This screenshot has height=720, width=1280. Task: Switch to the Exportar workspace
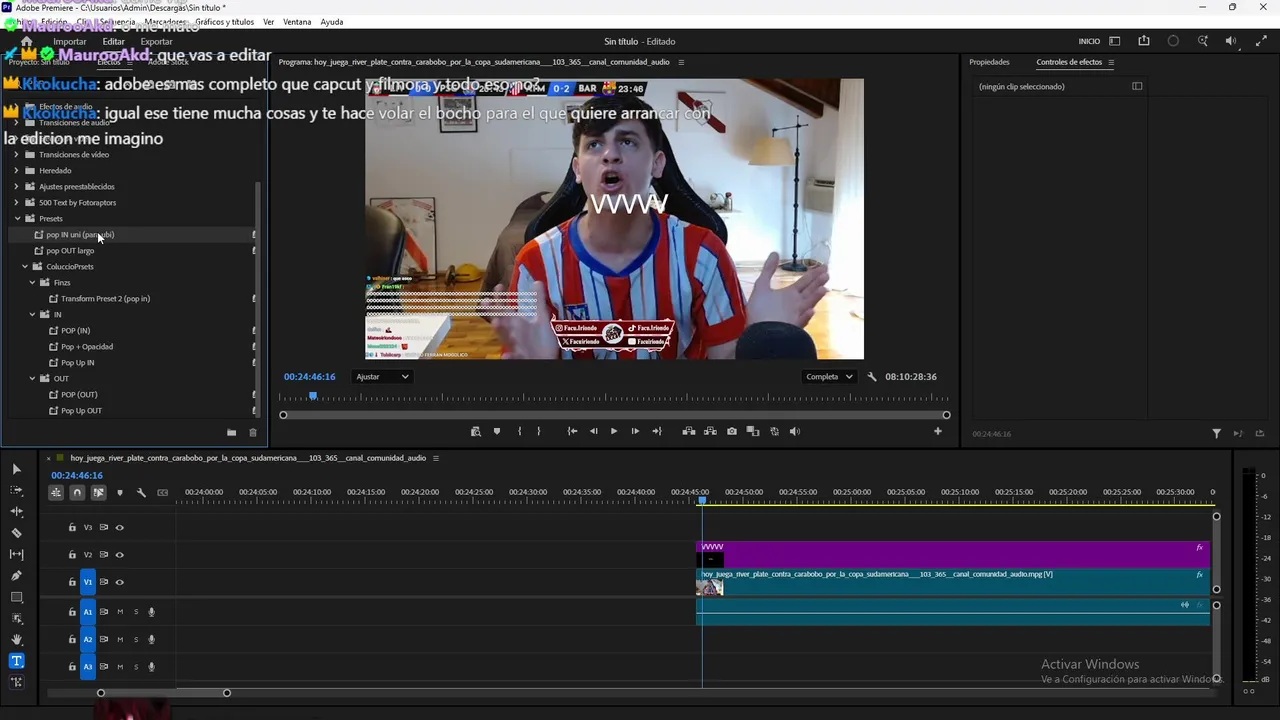pyautogui.click(x=156, y=42)
